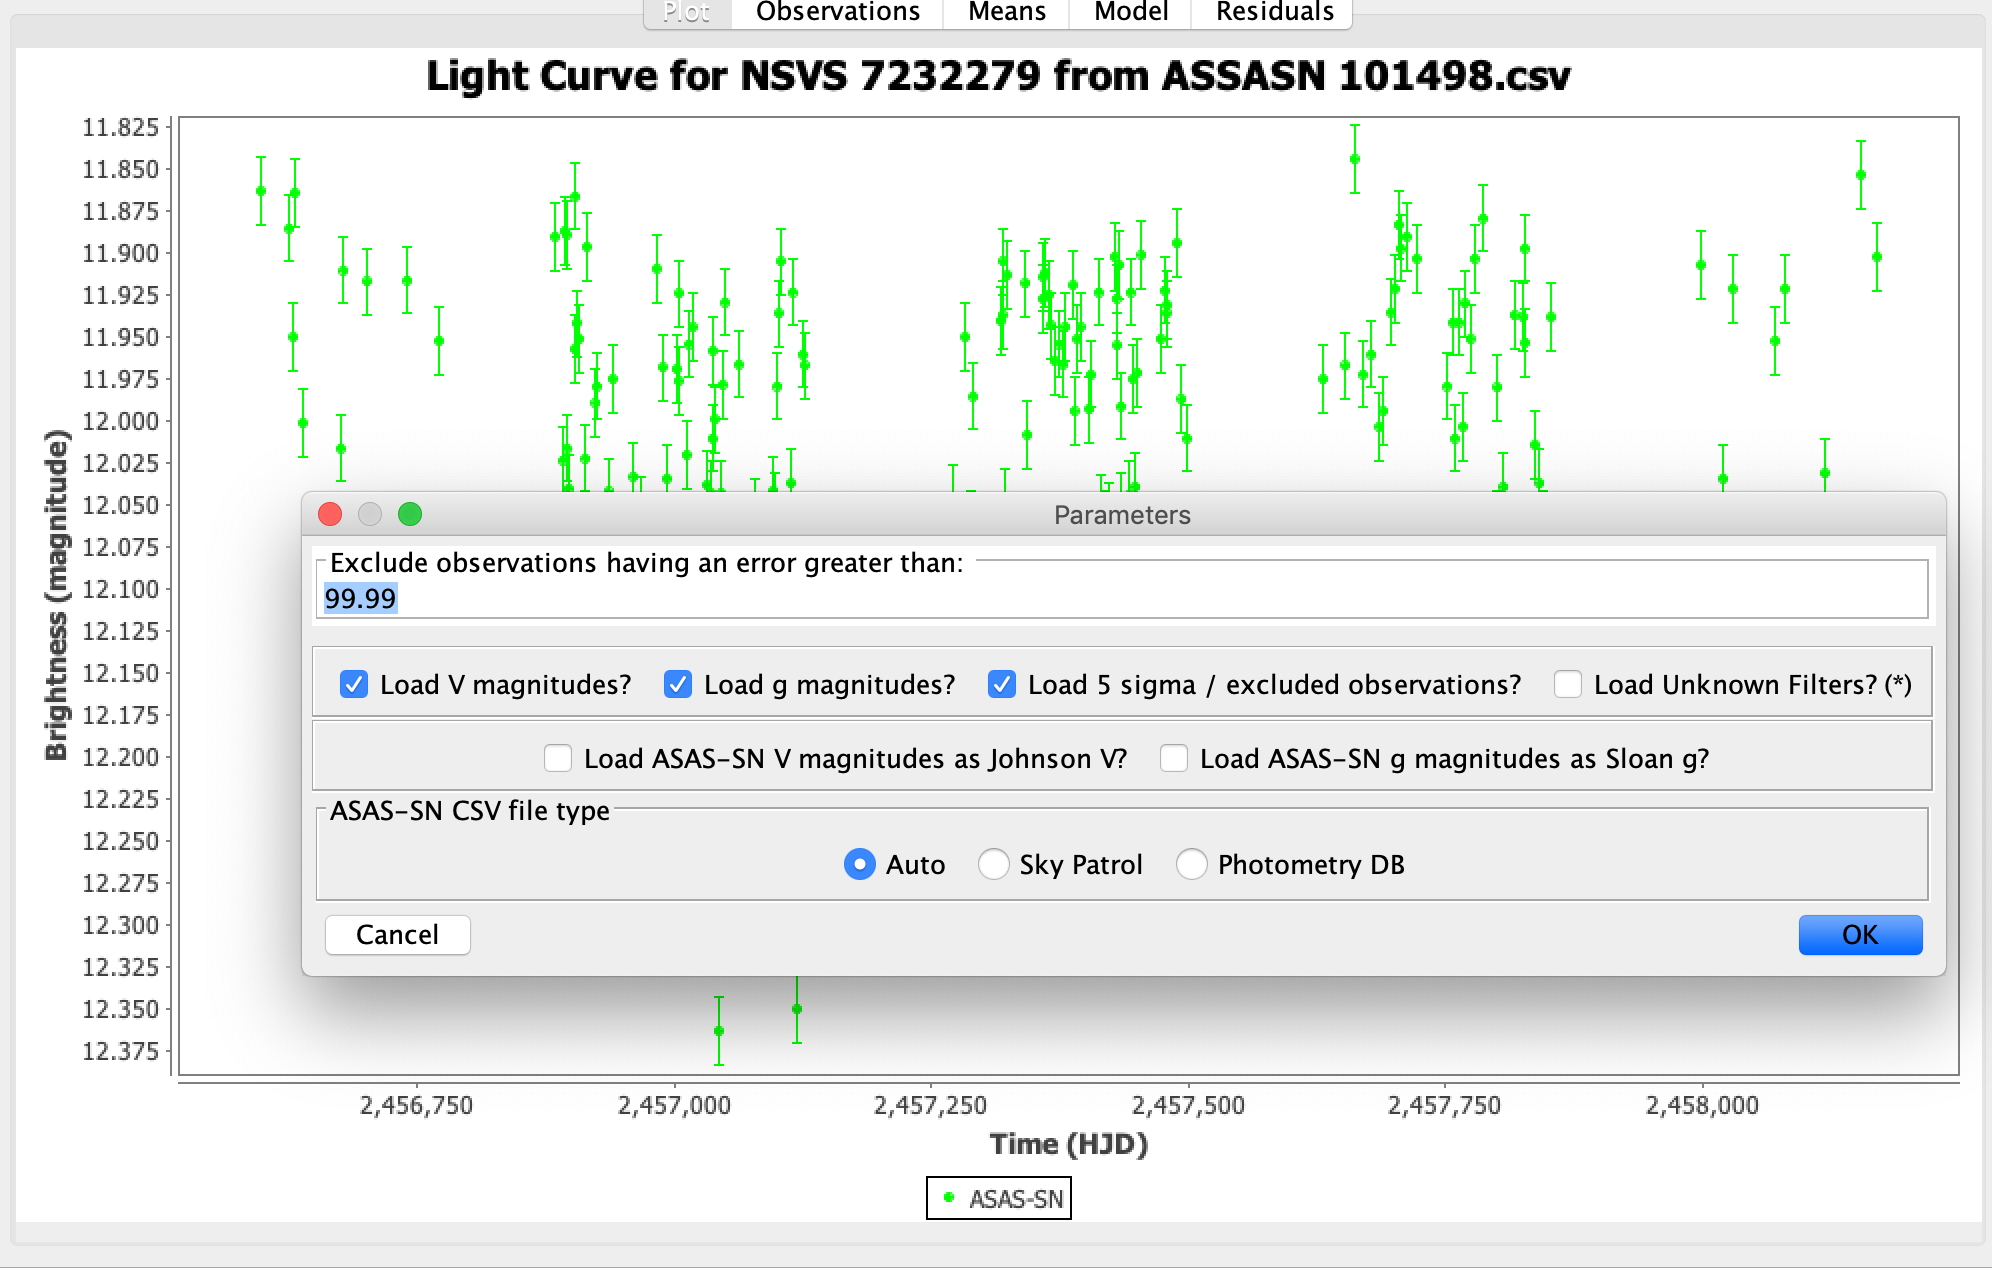Select the Auto file type radio
This screenshot has width=1992, height=1268.
click(x=860, y=864)
